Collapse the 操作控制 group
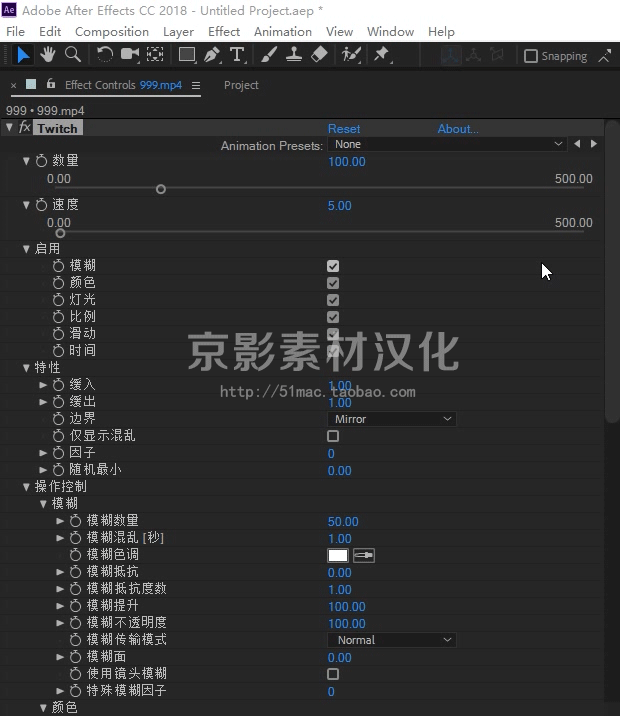The height and width of the screenshot is (716, 620). 26,487
